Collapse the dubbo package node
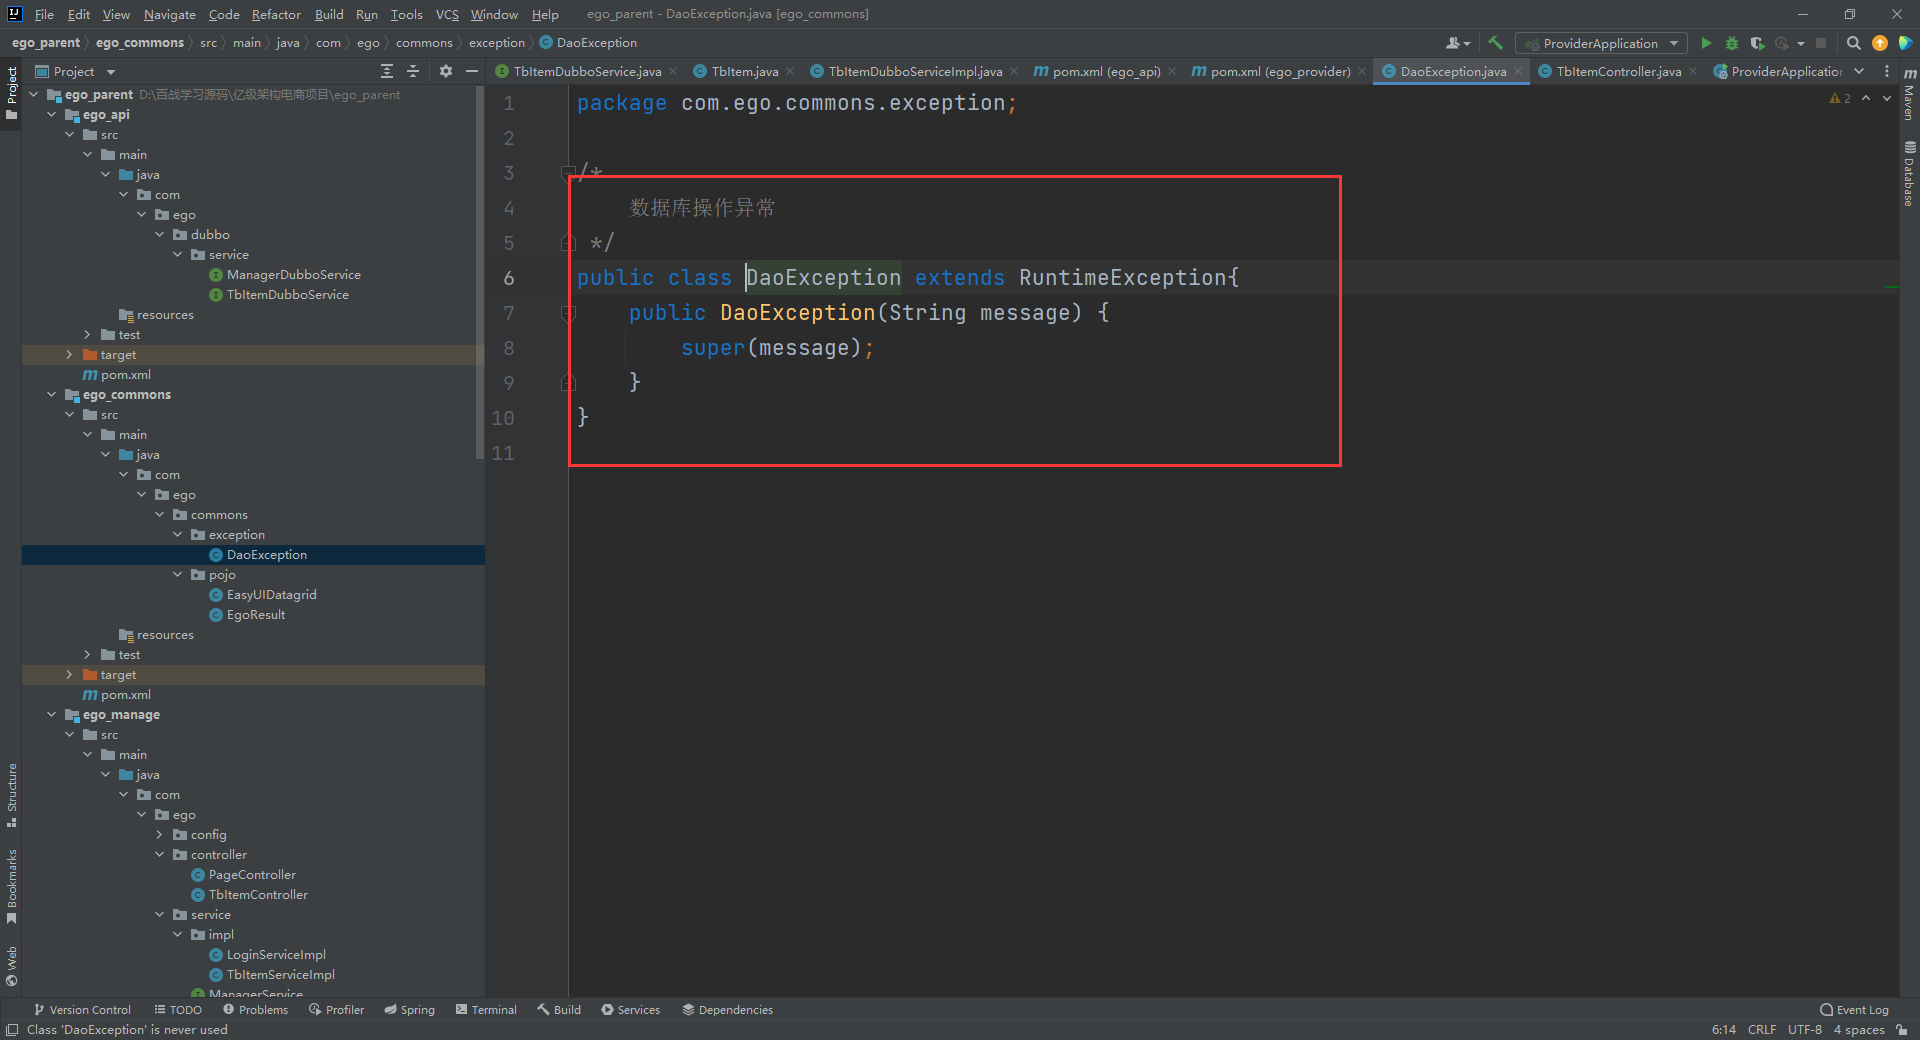Viewport: 1920px width, 1040px height. [159, 235]
